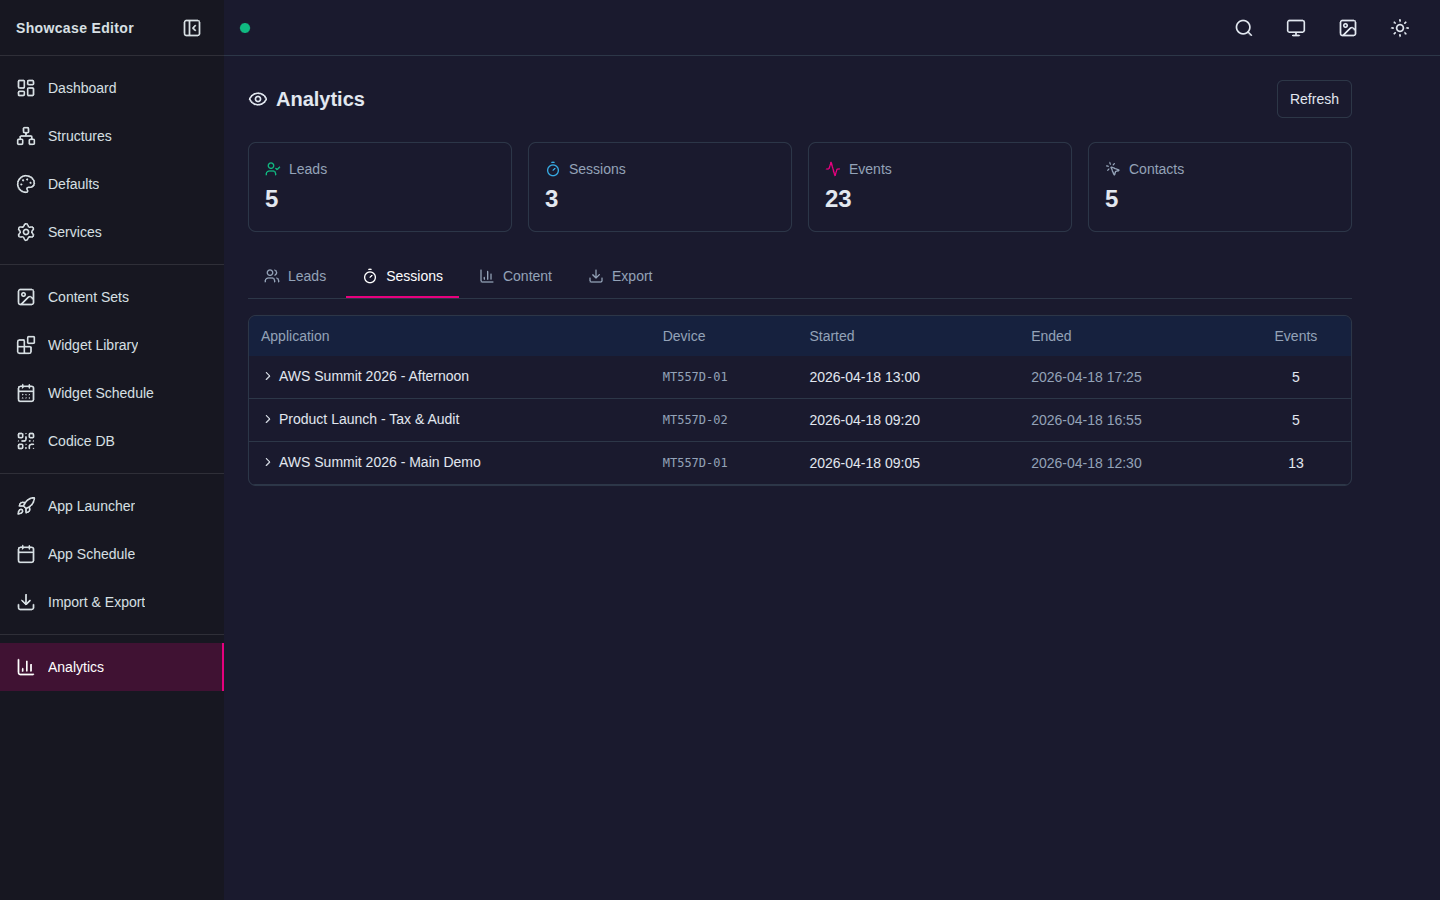Click the download icon on the Export tab
Image resolution: width=1440 pixels, height=900 pixels.
click(596, 276)
